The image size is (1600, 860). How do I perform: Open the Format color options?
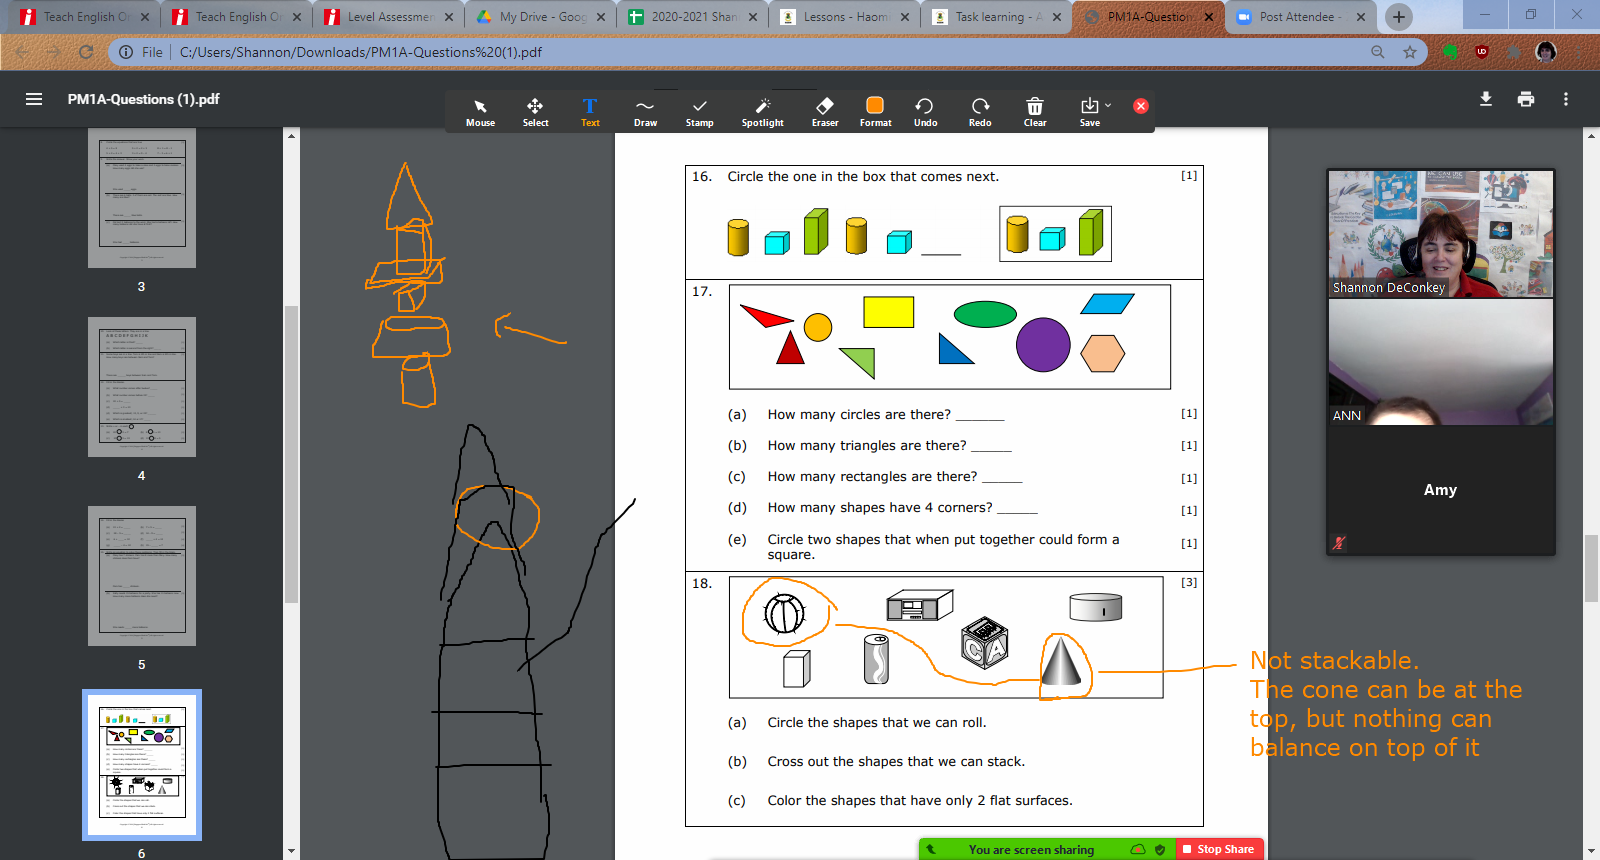[x=875, y=112]
